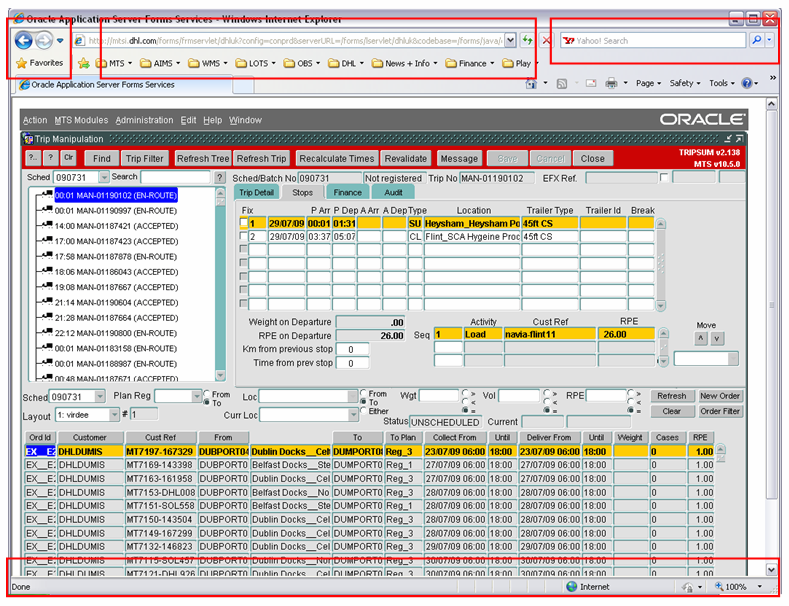Switch to the Stops tab
This screenshot has height=606, width=789.
pyautogui.click(x=302, y=193)
